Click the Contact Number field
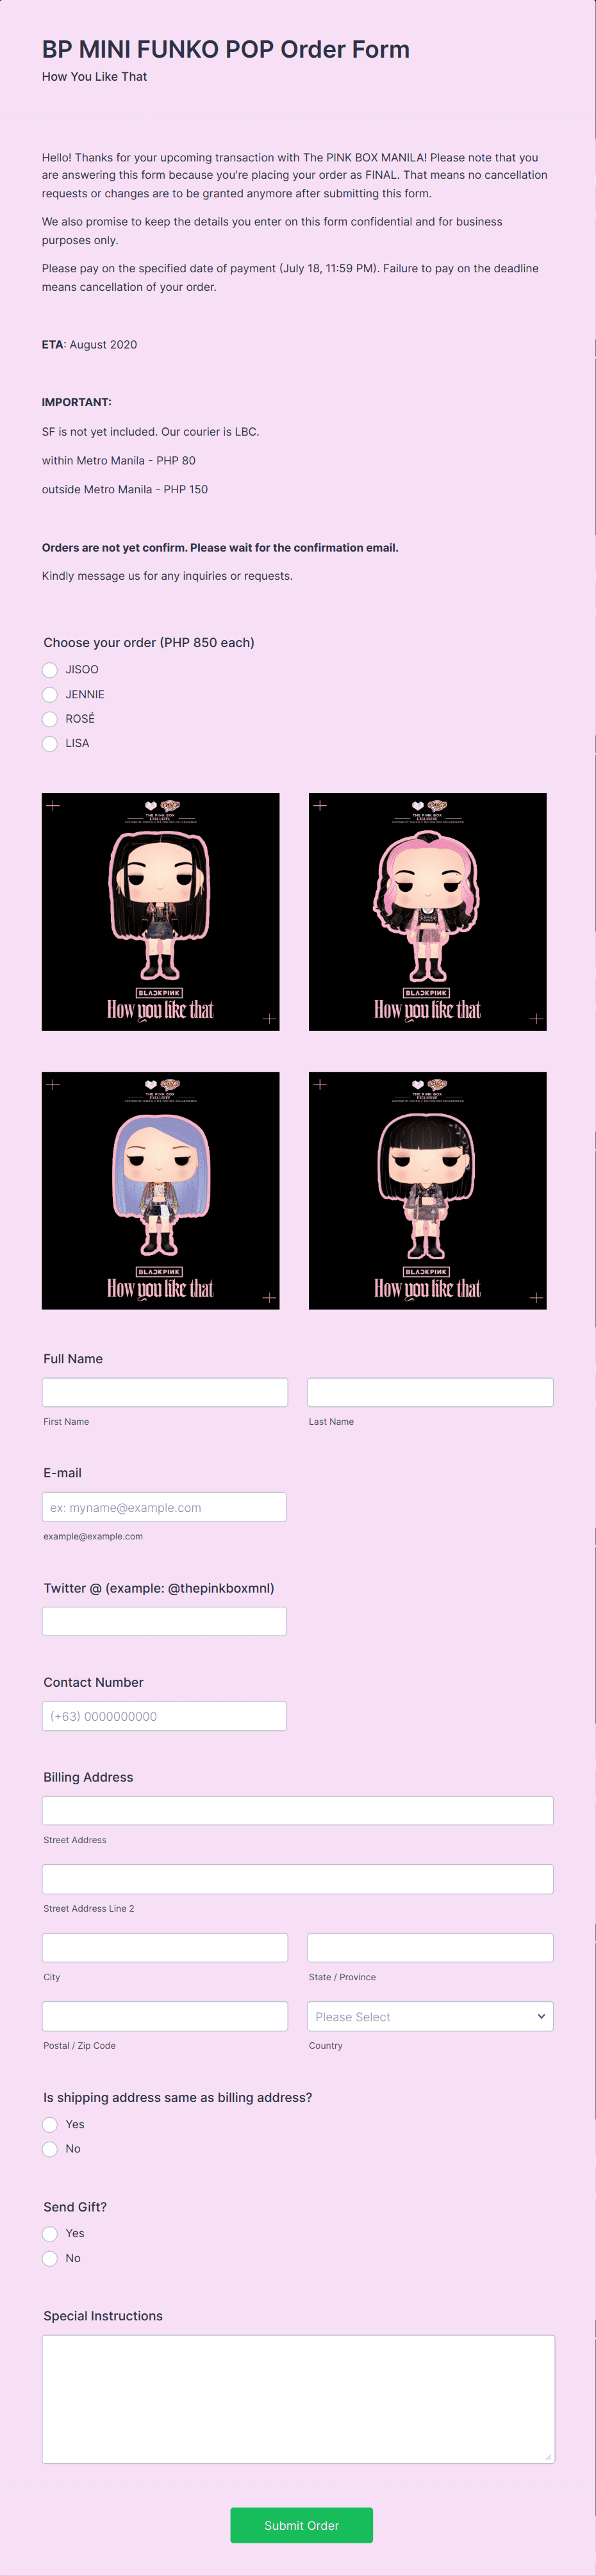This screenshot has height=2576, width=596. [x=164, y=1716]
